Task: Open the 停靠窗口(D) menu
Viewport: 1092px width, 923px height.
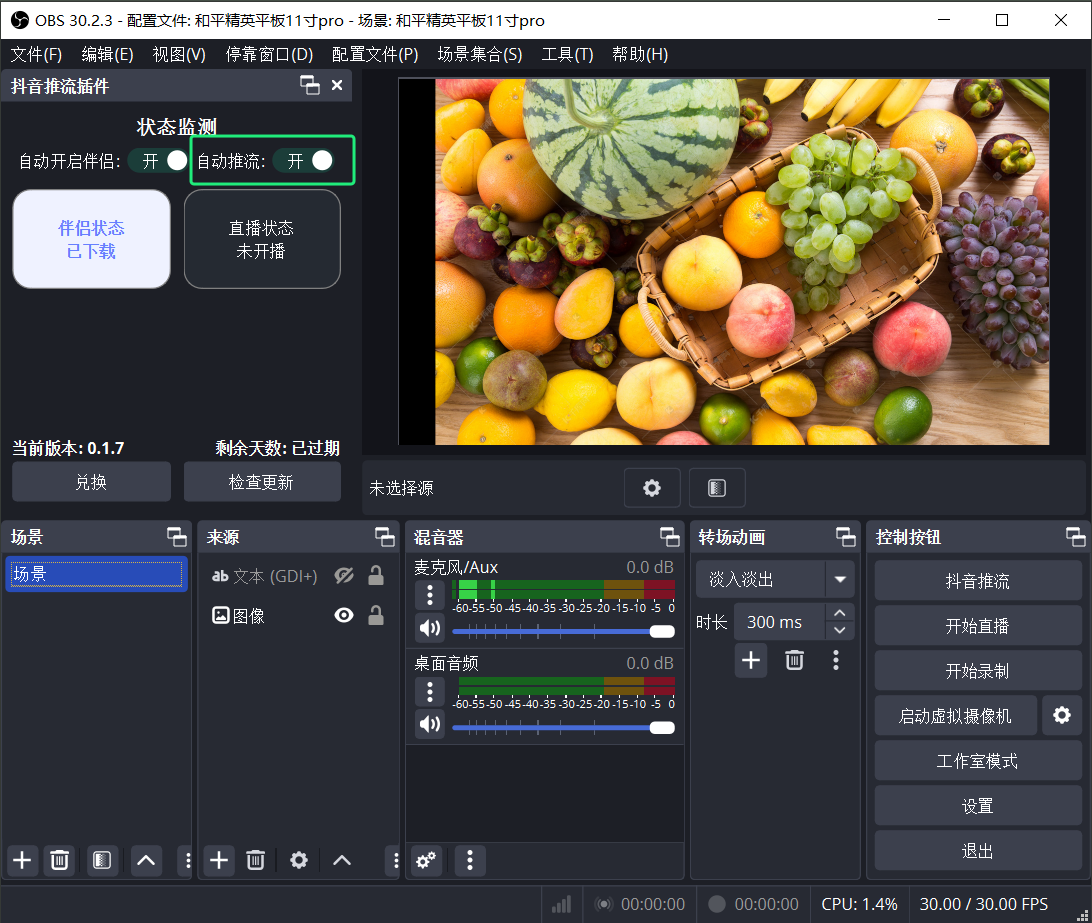Action: 269,54
